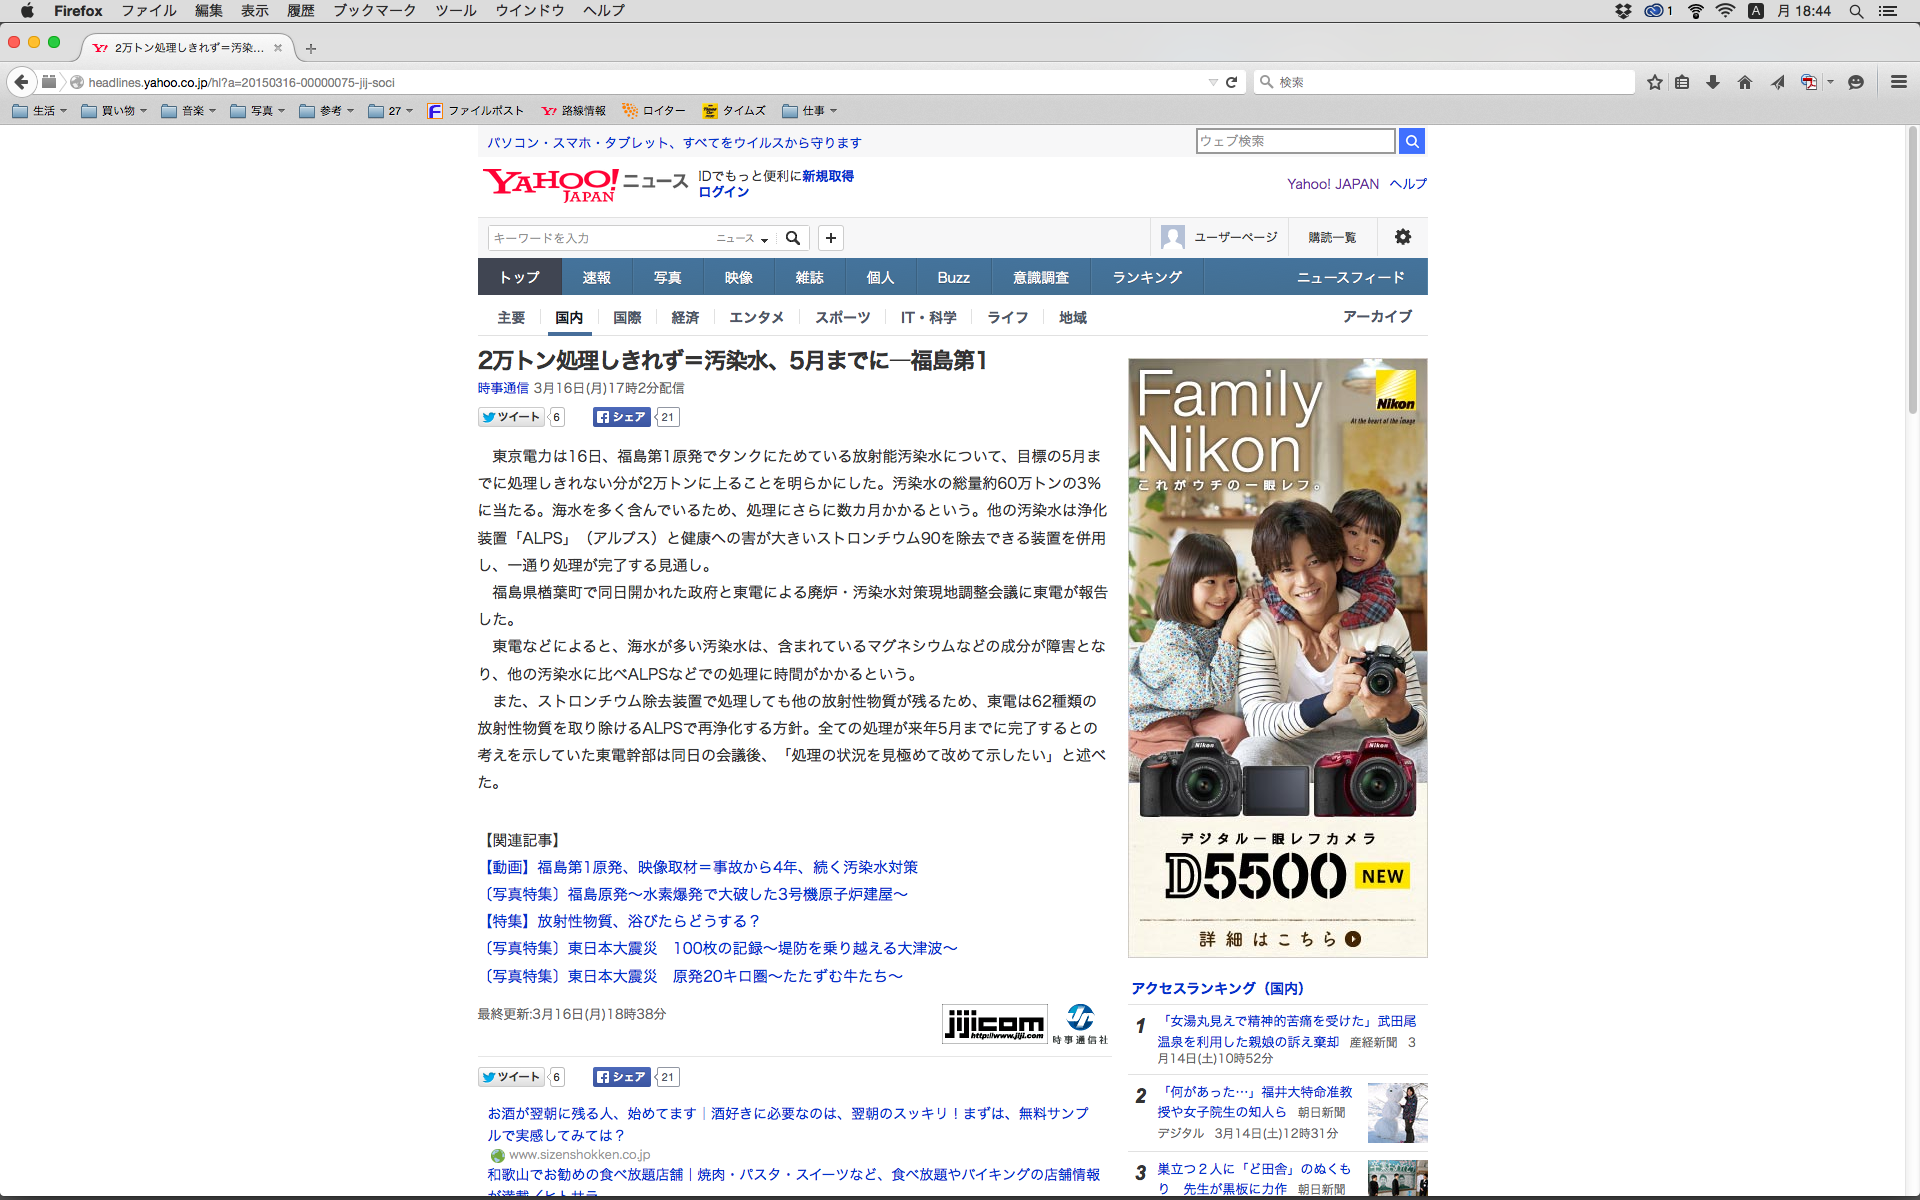The image size is (1920, 1200).
Task: Open the Firefox downloads arrow icon
Action: 1713,82
